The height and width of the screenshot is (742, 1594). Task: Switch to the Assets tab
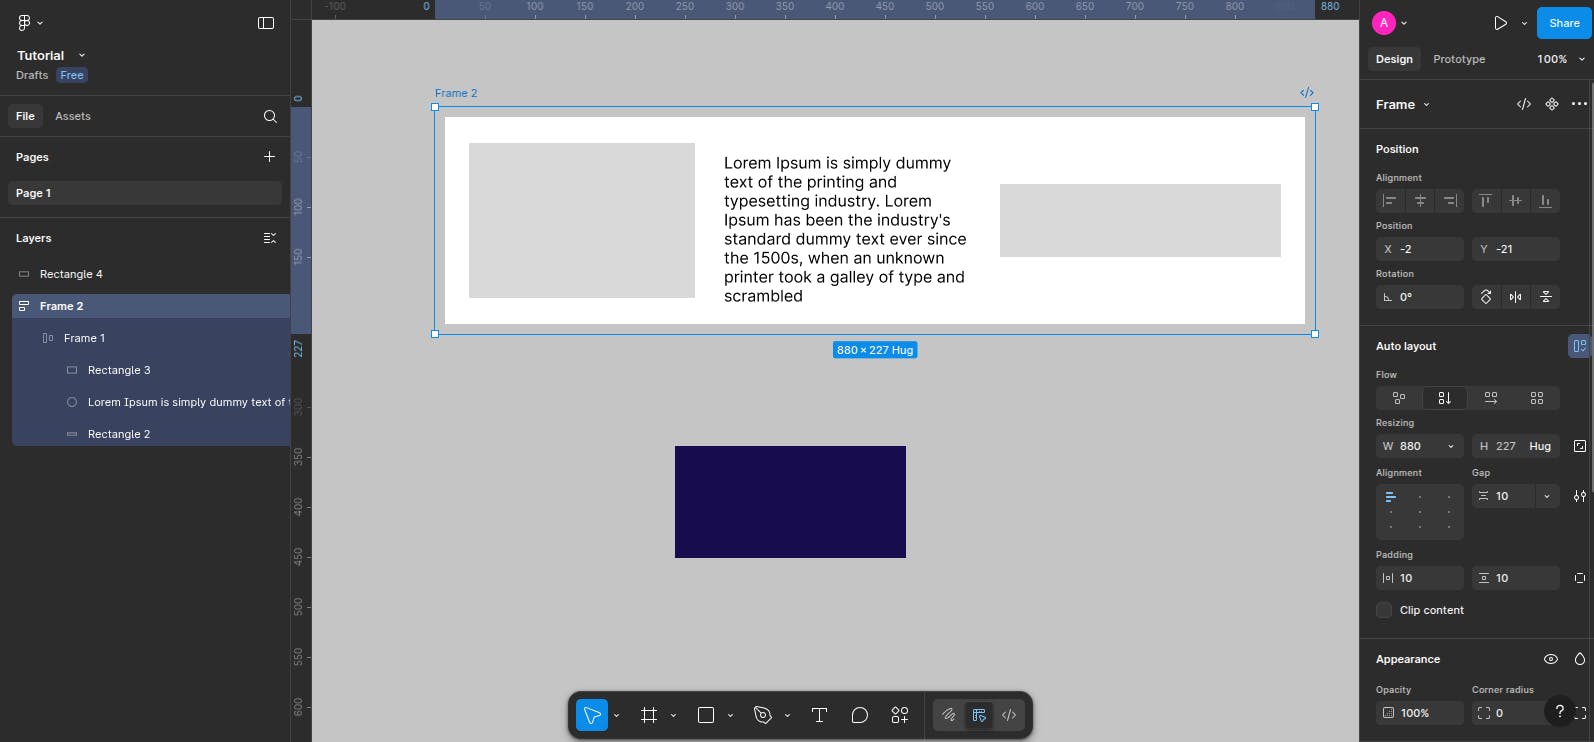coord(73,116)
